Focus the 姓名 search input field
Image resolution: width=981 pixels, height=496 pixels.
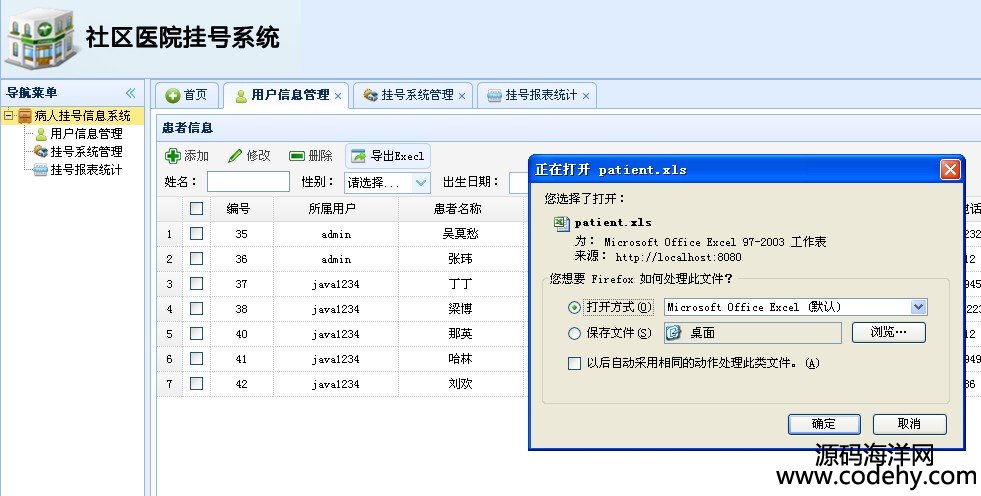tap(248, 182)
